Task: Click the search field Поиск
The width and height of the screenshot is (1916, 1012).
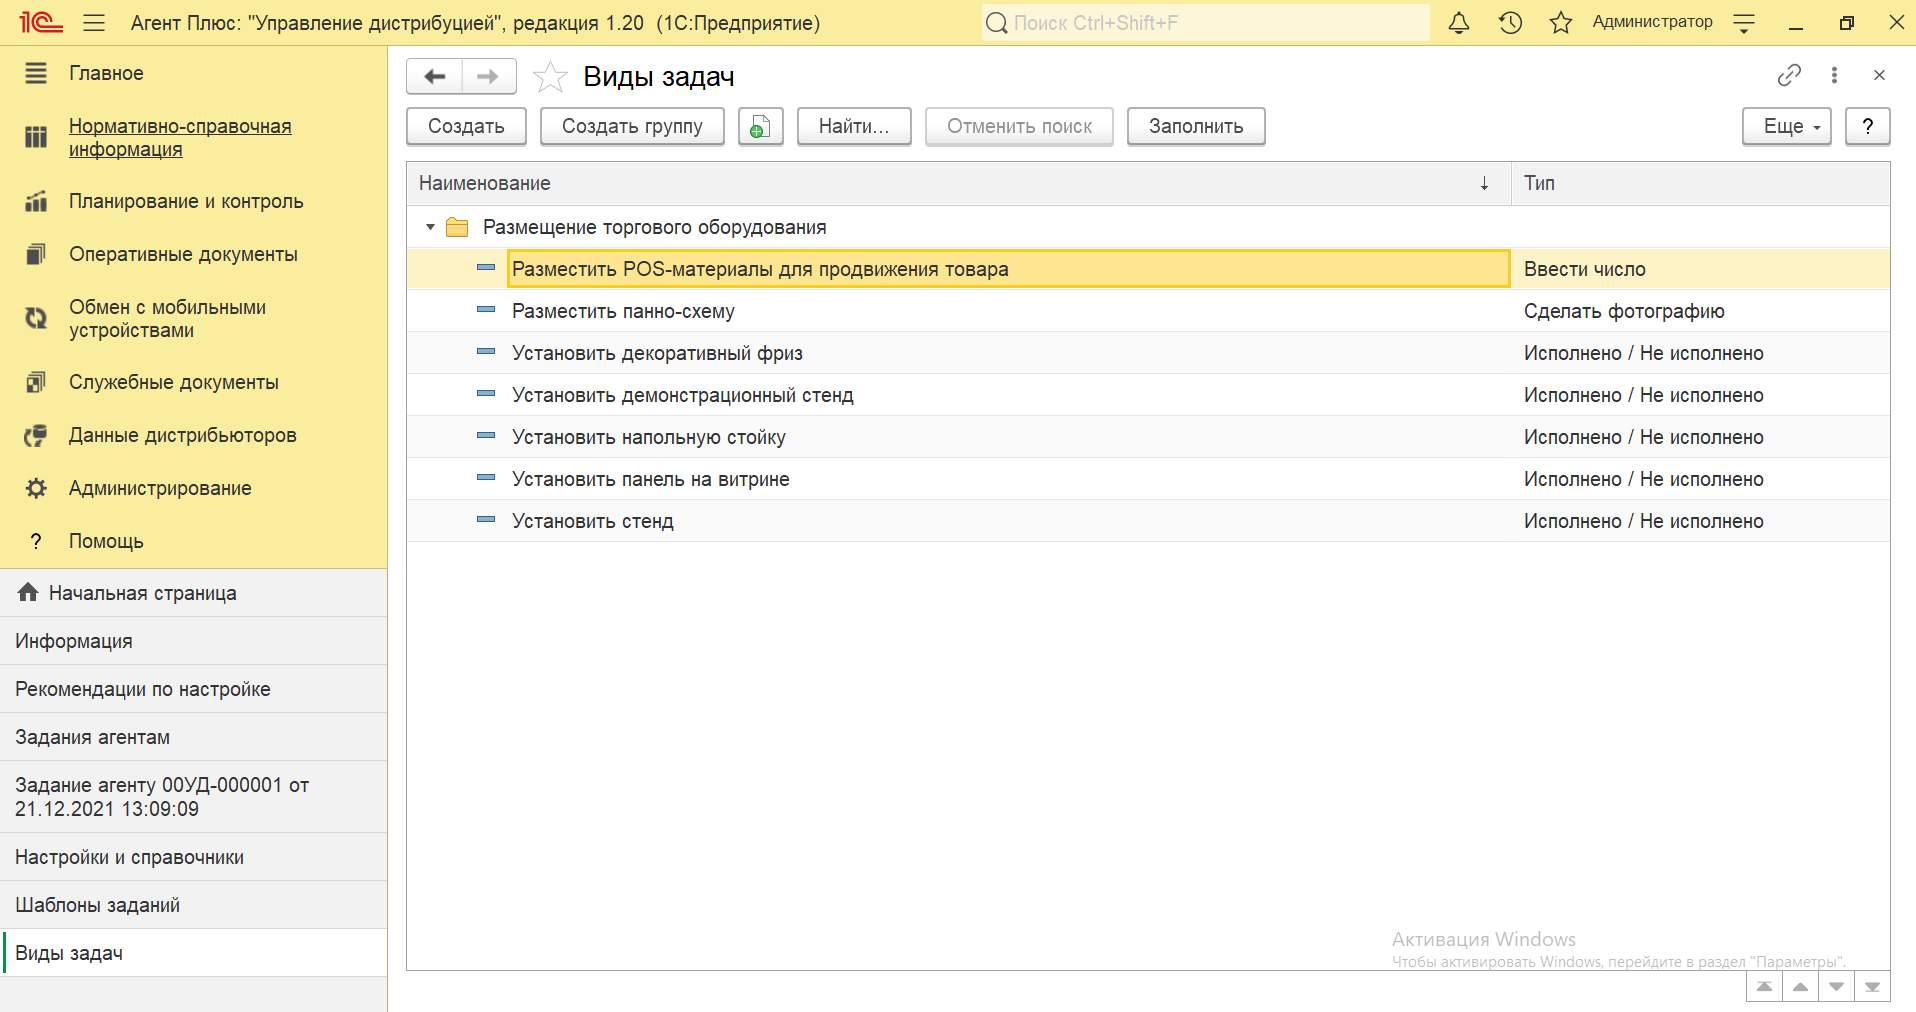Action: click(x=1205, y=23)
